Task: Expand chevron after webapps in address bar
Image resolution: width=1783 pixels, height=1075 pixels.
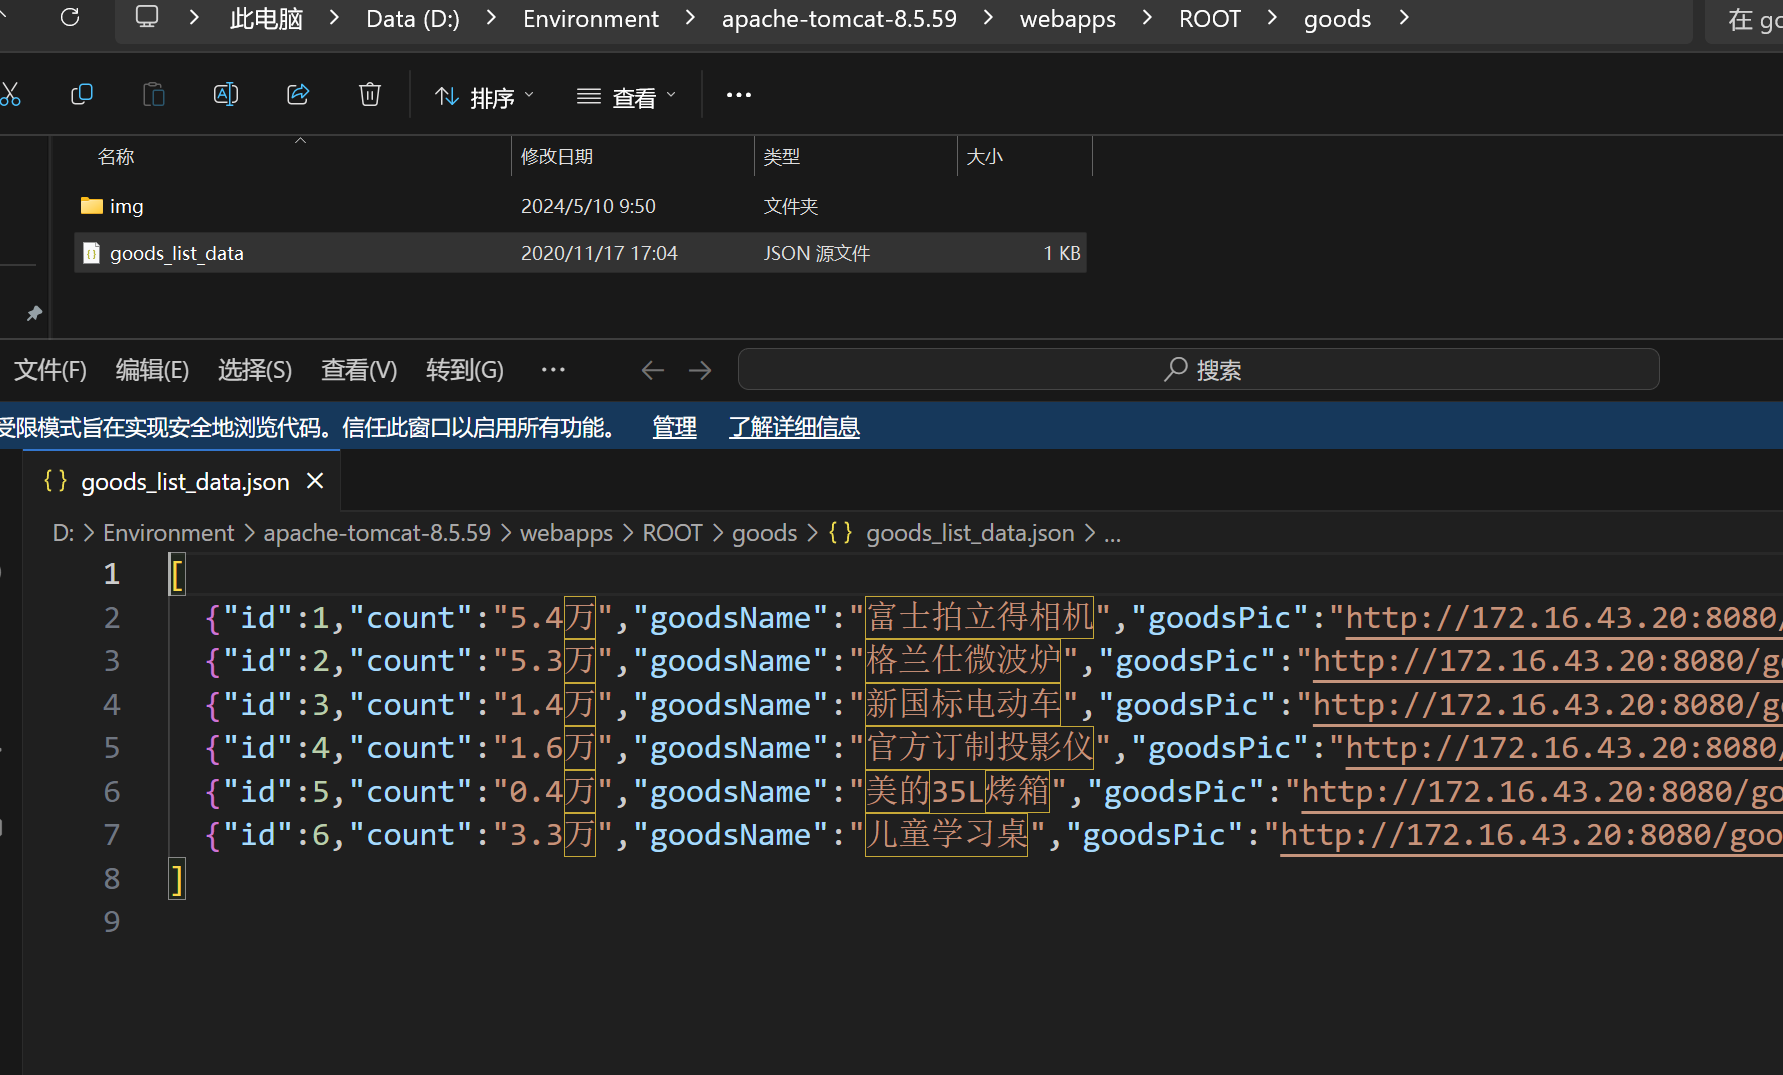Action: click(x=1147, y=18)
